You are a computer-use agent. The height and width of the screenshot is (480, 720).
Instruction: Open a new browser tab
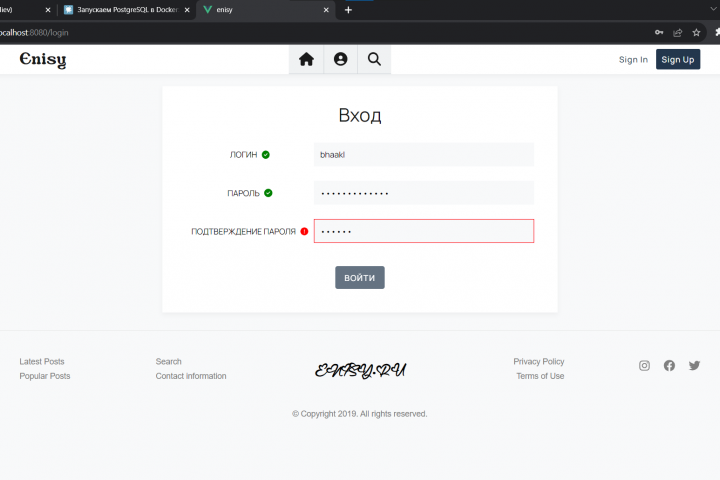(349, 10)
